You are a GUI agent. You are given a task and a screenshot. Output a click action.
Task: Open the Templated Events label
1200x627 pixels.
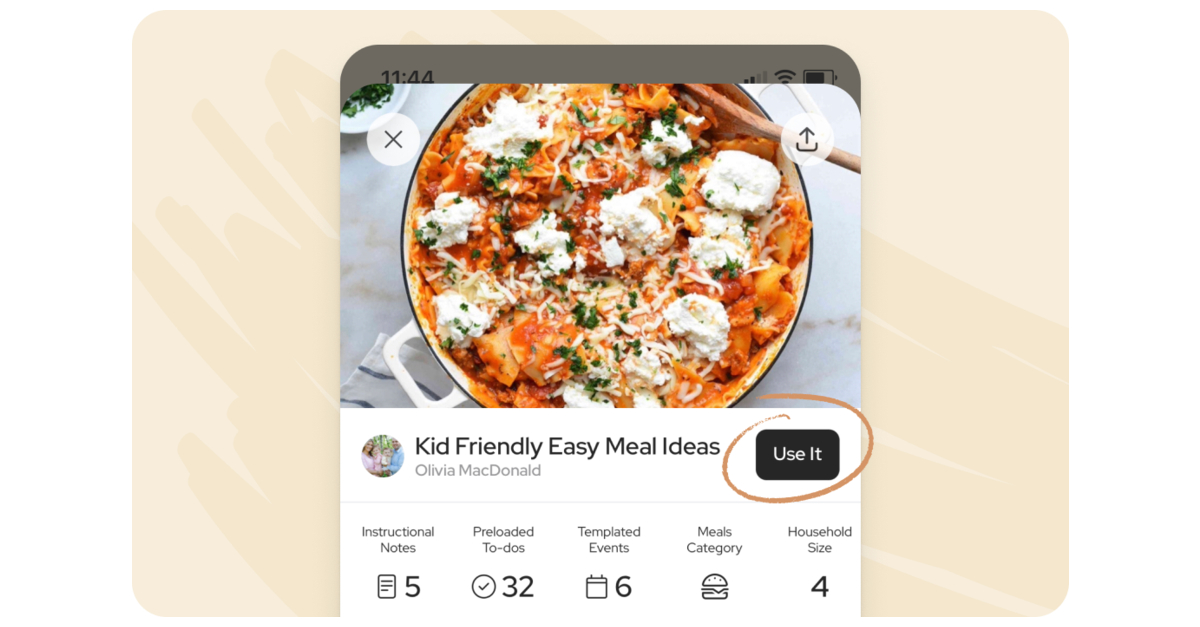(609, 540)
